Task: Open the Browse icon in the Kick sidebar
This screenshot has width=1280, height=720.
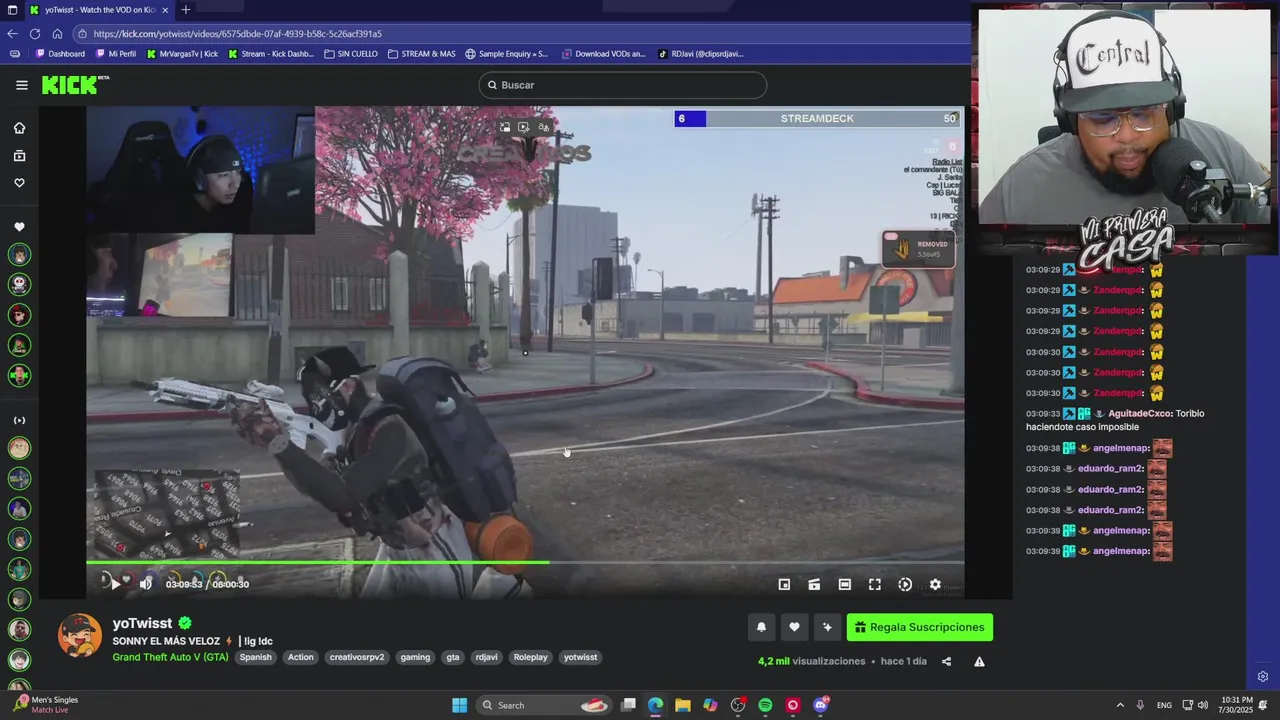Action: 19,156
